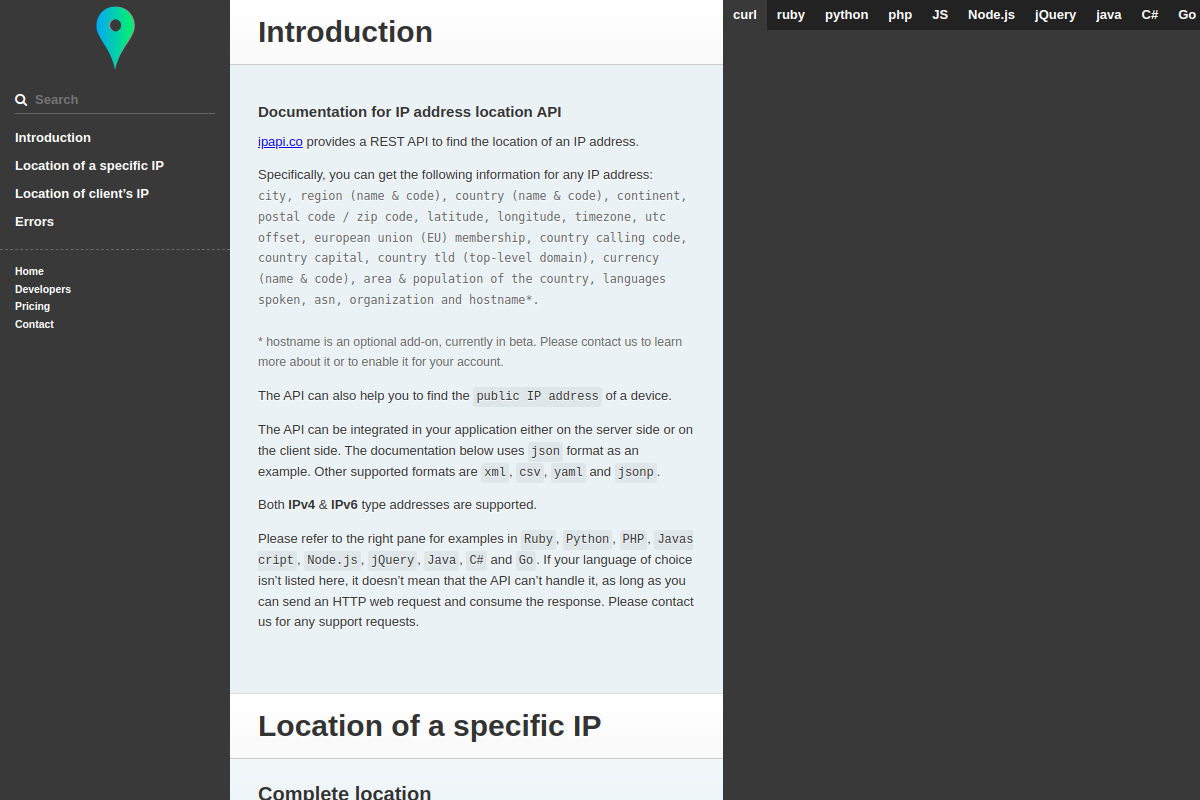This screenshot has height=800, width=1200.
Task: Click the 'jsonp' inline code label
Action: (636, 472)
